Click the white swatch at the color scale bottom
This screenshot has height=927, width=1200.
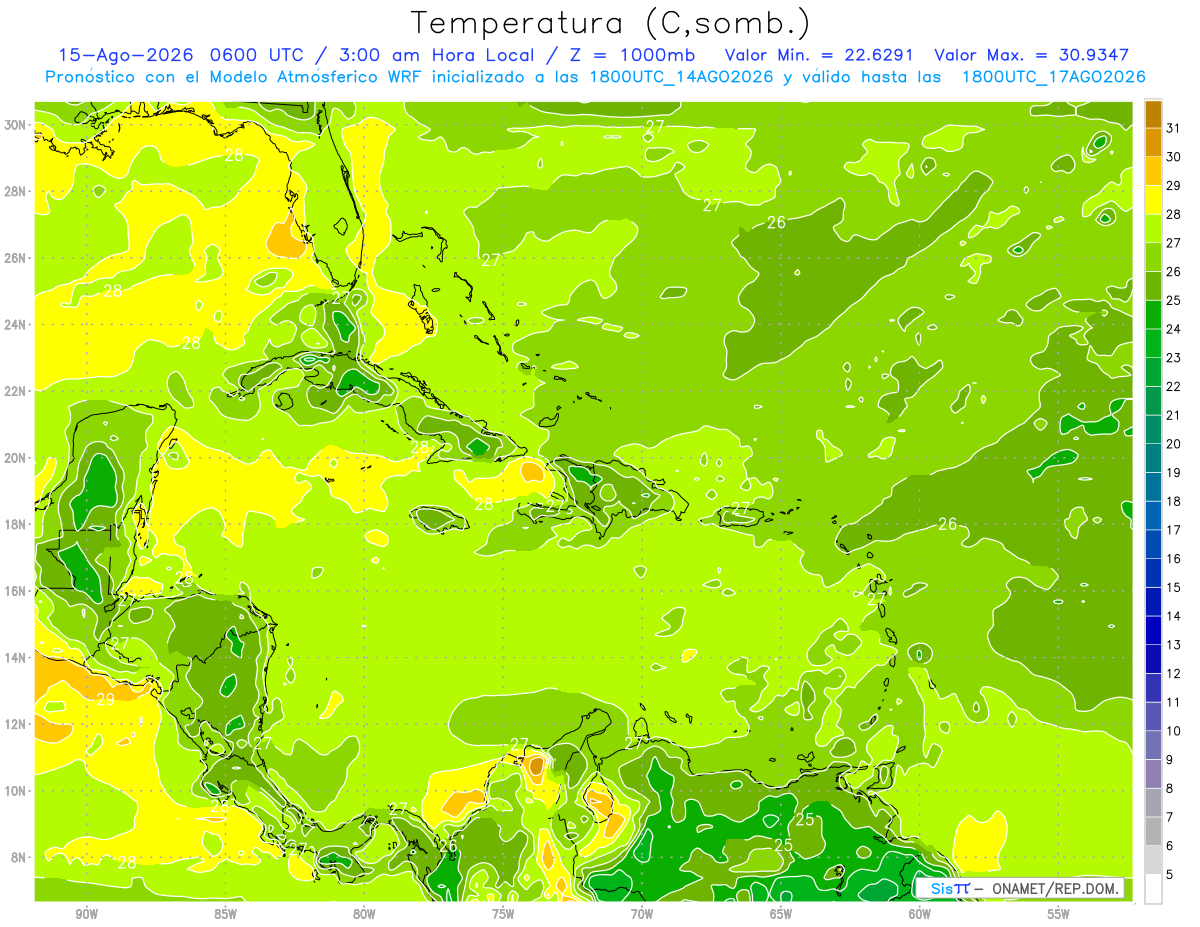(x=1153, y=889)
